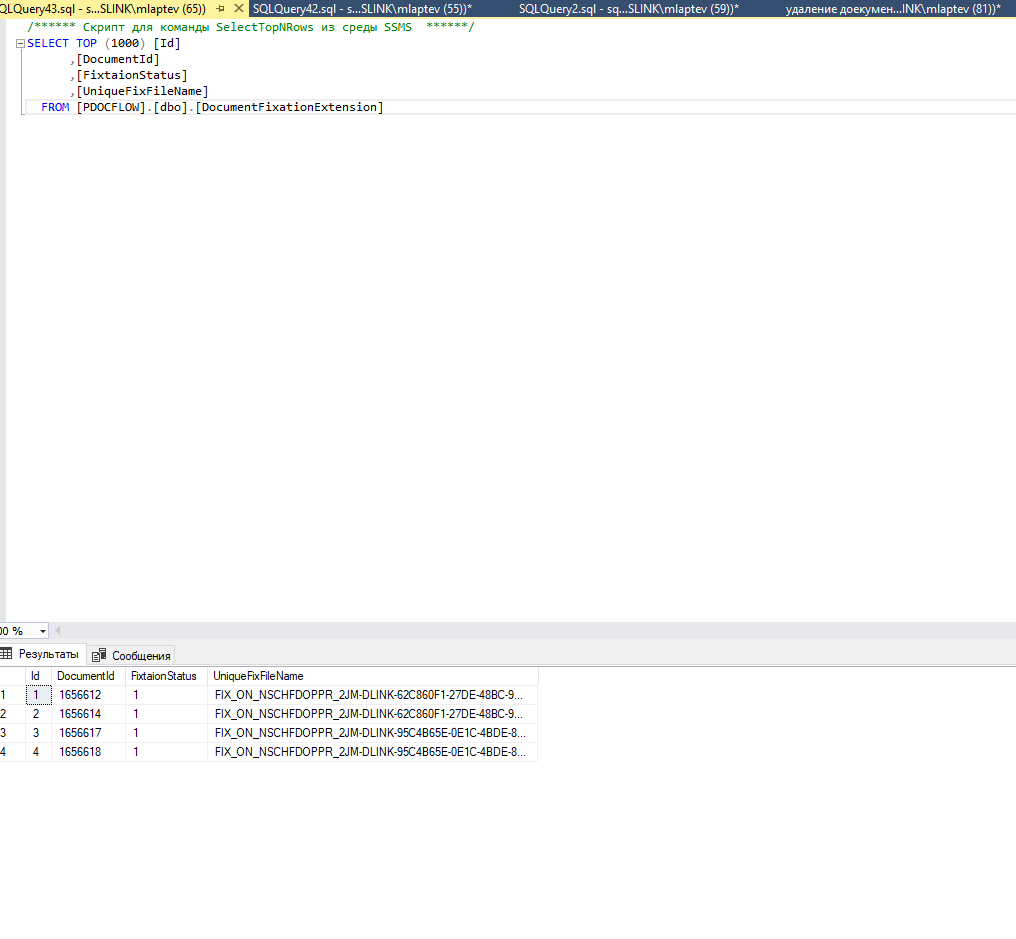Click the FROM keyword in the query
Screen dimensions: 1016x939
click(x=55, y=107)
